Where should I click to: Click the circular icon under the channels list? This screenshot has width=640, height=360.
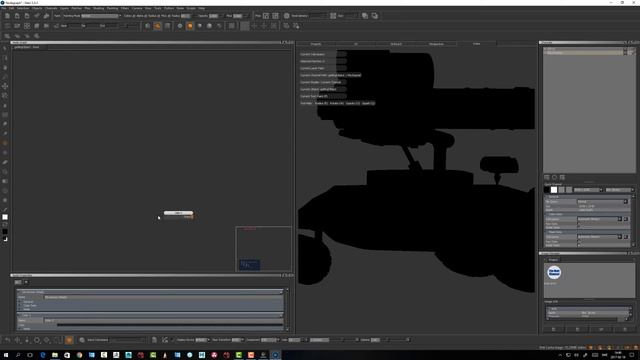coord(555,177)
